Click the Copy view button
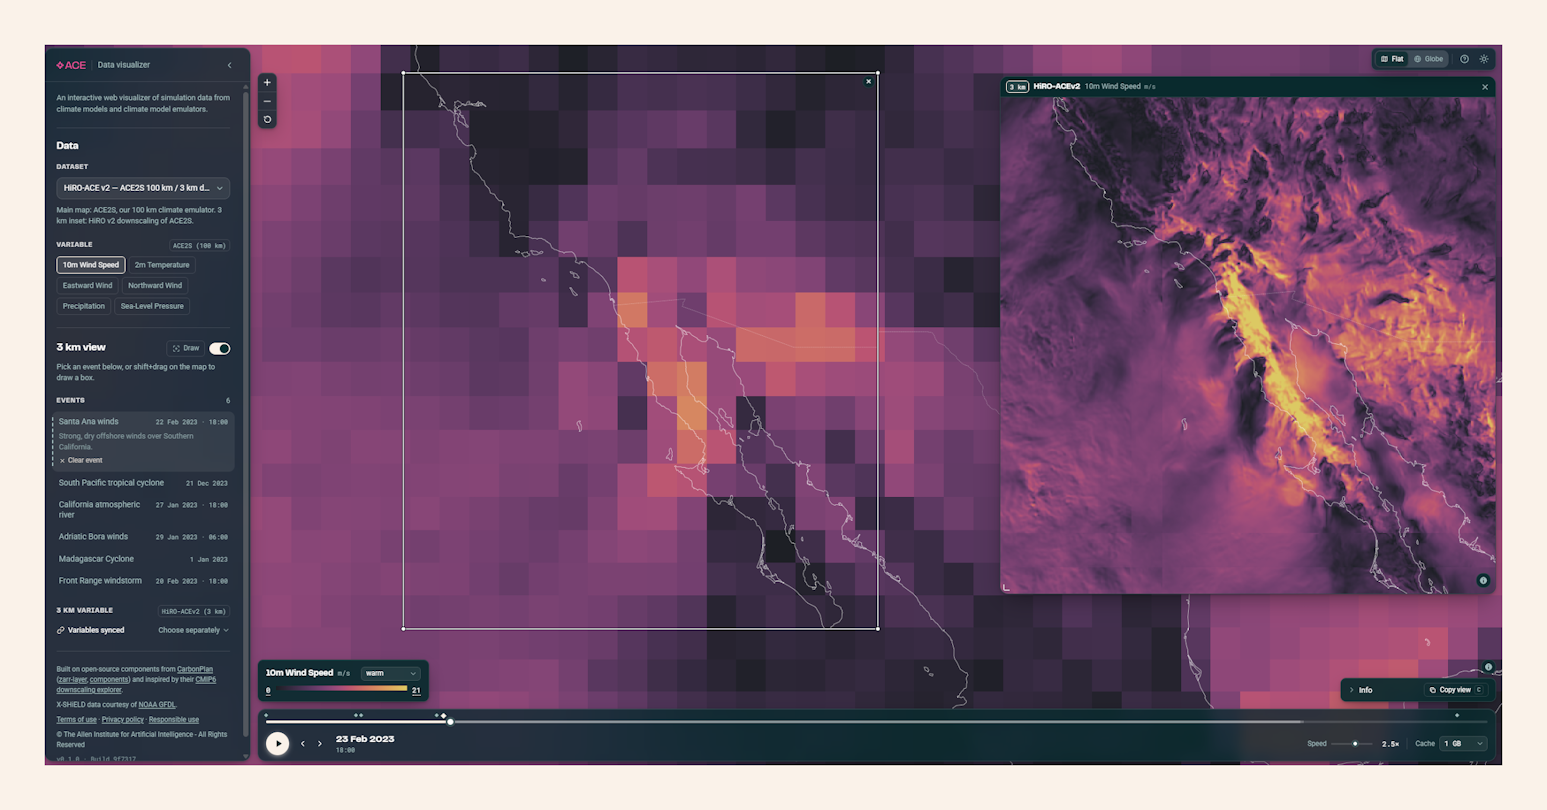 coord(1455,690)
